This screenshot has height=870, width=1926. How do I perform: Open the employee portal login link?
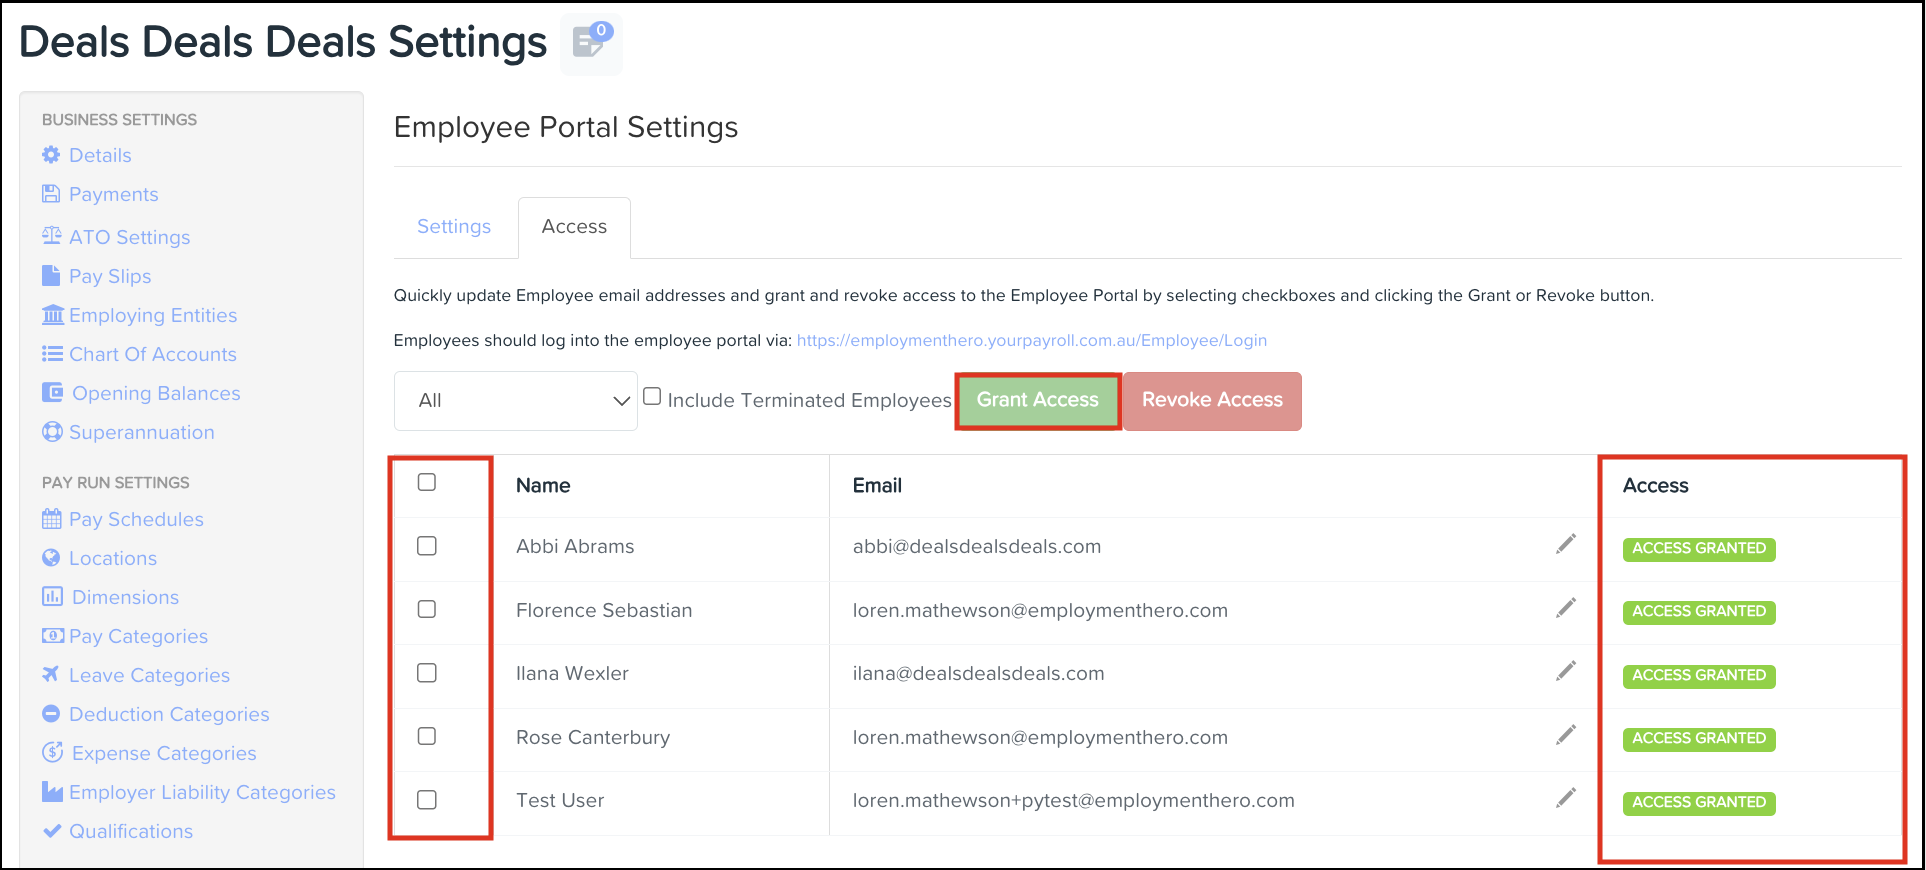(x=1031, y=340)
